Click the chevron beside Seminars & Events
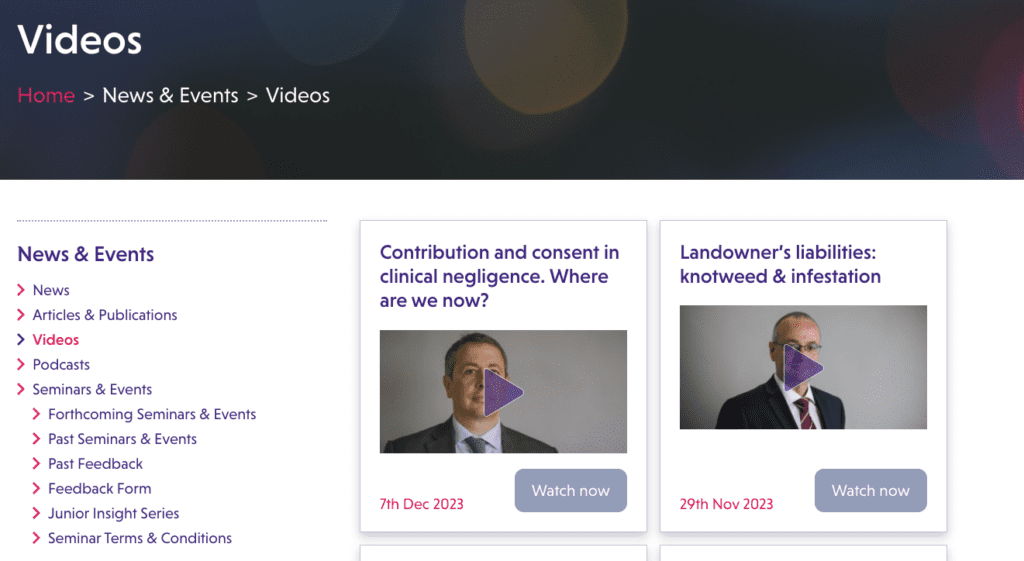Screen dimensions: 1024x561 click(22, 390)
